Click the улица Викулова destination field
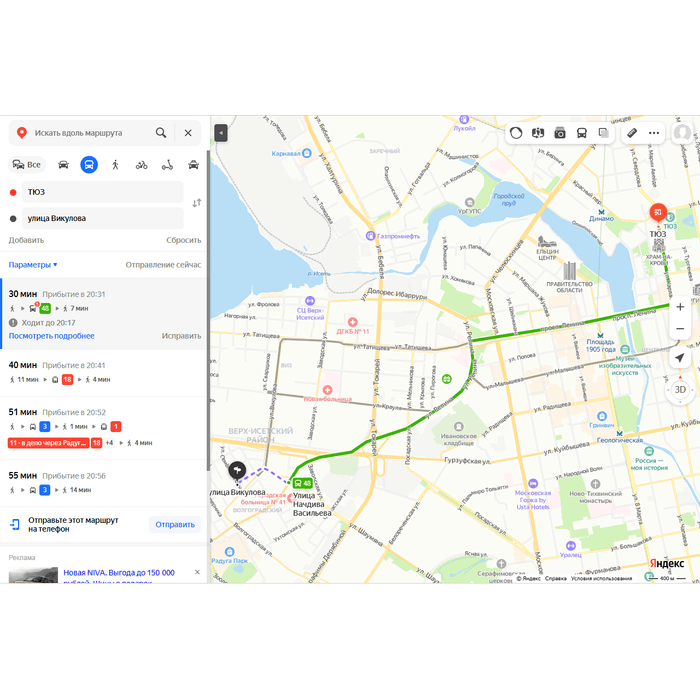 (x=103, y=218)
